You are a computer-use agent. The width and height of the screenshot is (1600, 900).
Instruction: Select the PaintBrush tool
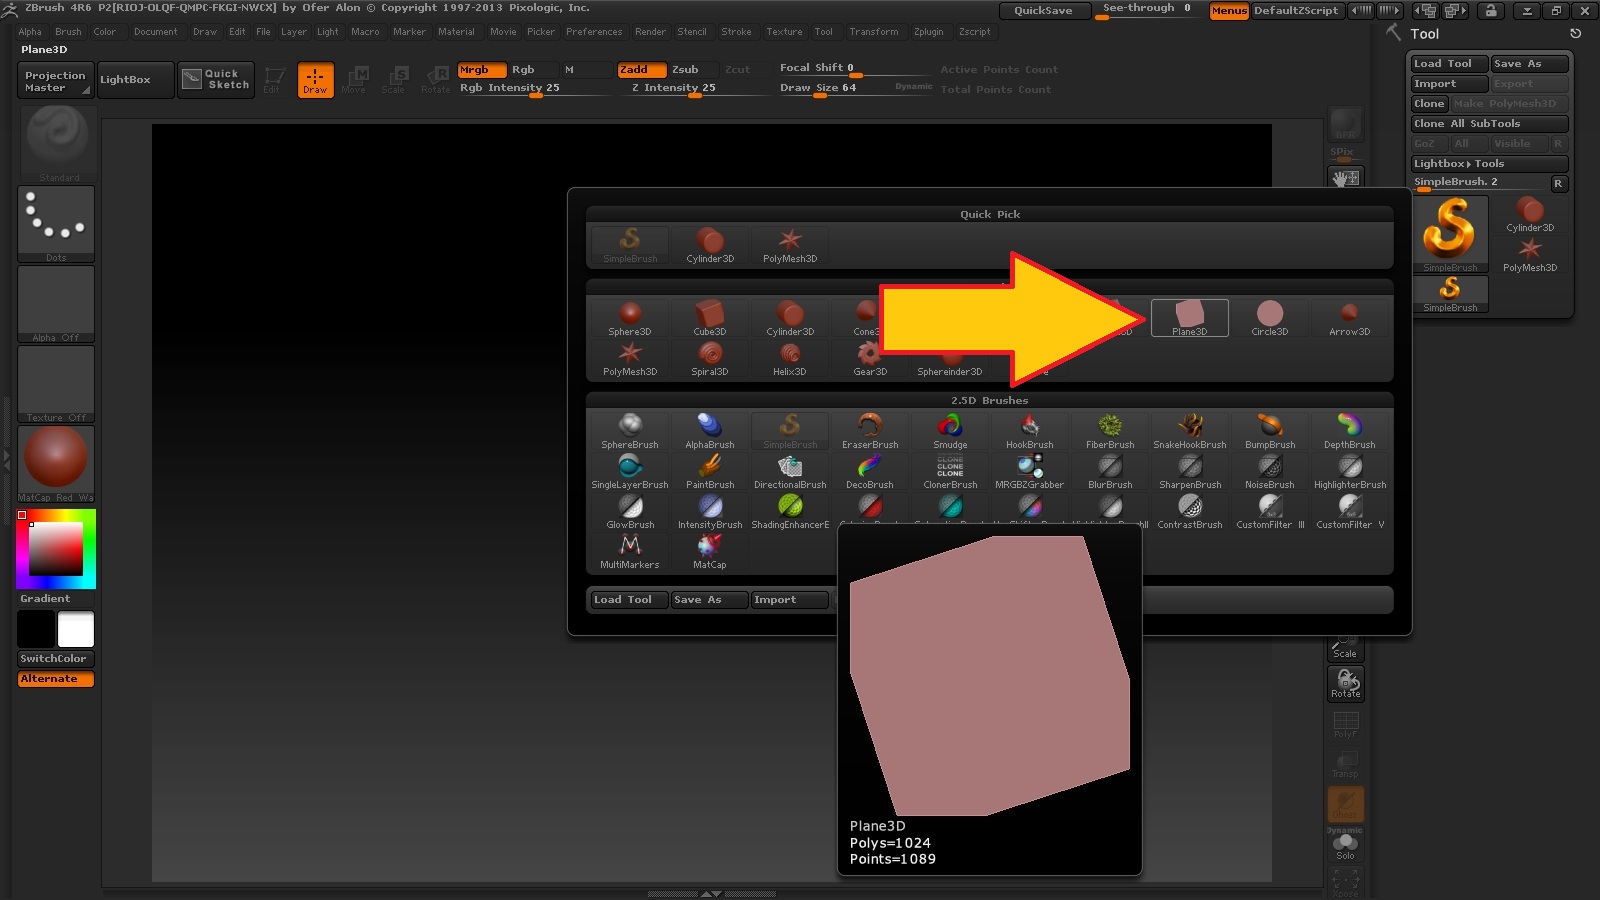pos(710,471)
